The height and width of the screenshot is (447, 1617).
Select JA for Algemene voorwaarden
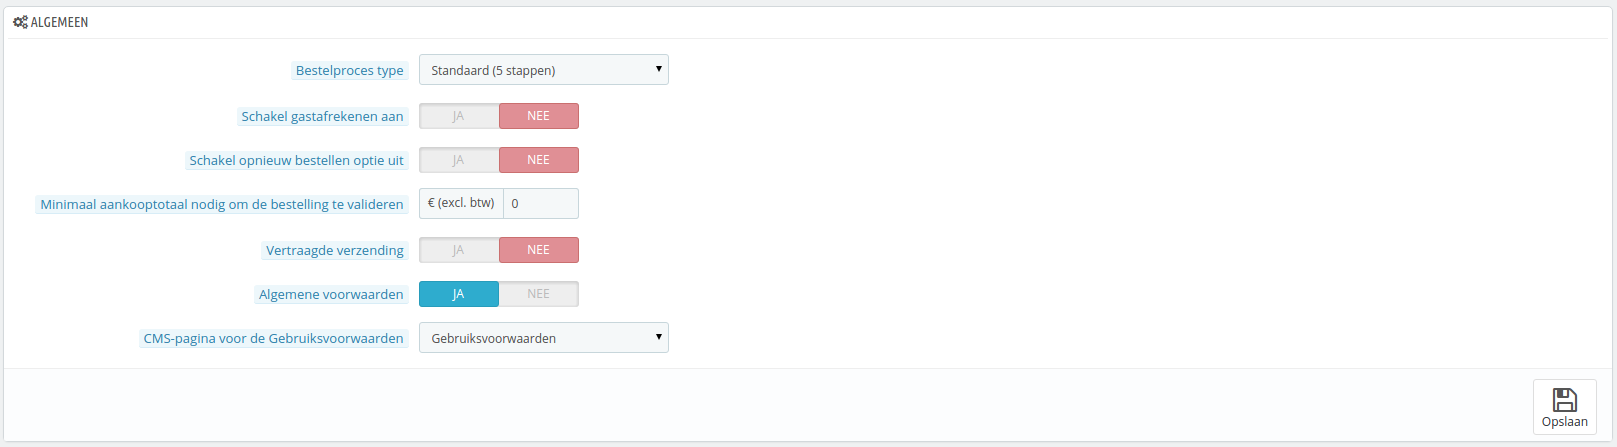tap(459, 294)
